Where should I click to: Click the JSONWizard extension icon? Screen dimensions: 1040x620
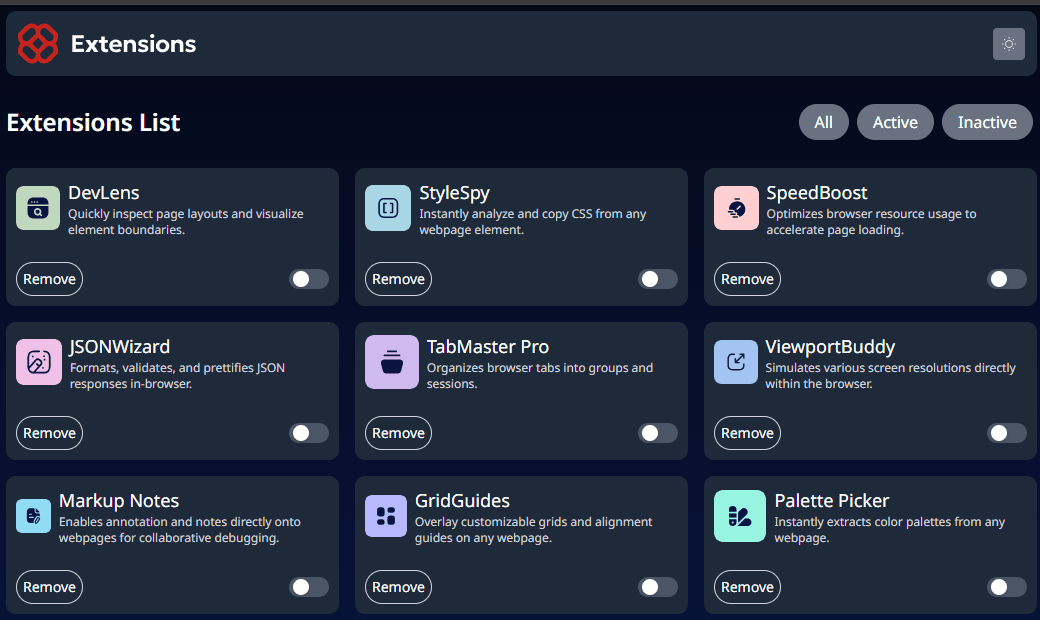coord(39,362)
